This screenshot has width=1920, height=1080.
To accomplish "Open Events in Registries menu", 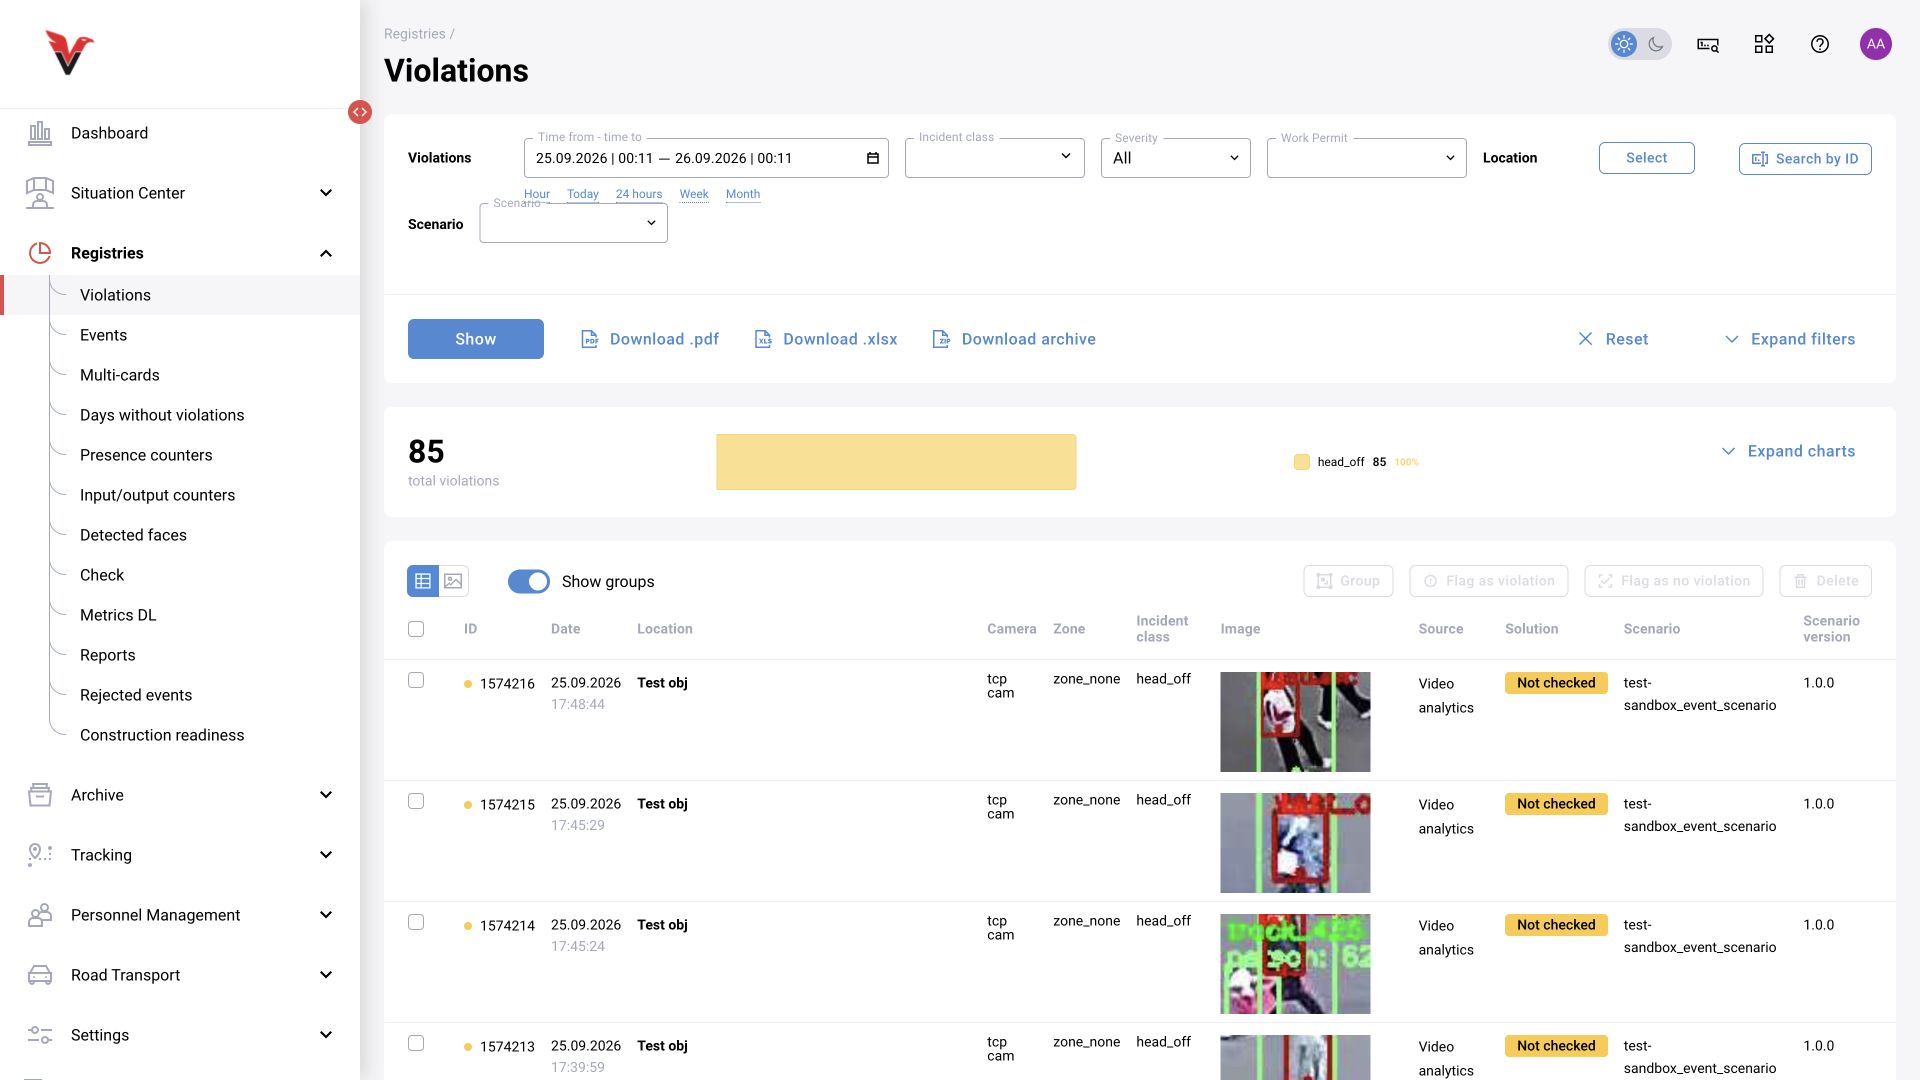I will click(103, 335).
